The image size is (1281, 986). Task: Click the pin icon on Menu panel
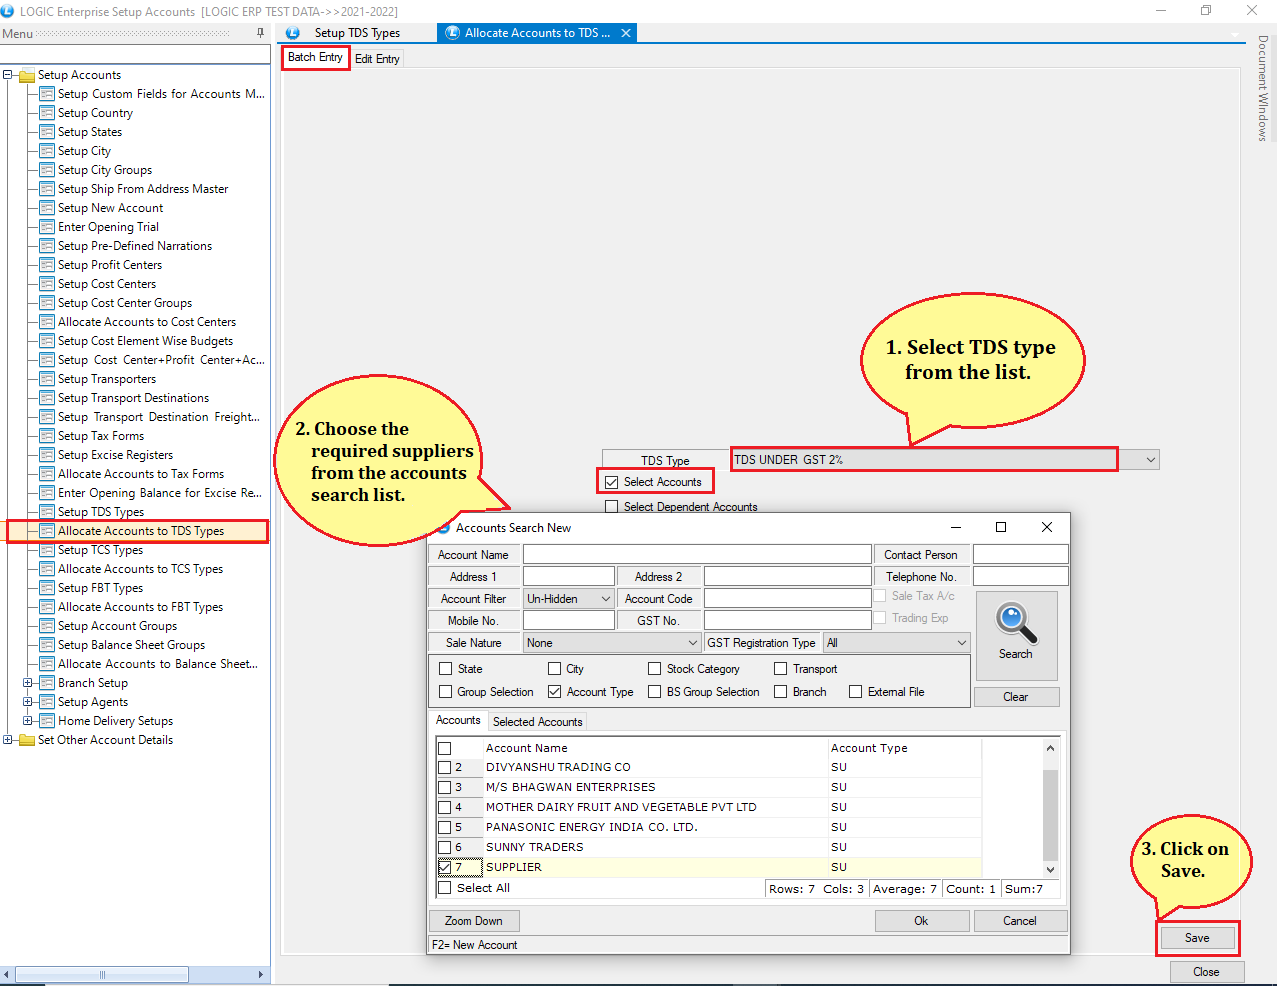click(260, 33)
